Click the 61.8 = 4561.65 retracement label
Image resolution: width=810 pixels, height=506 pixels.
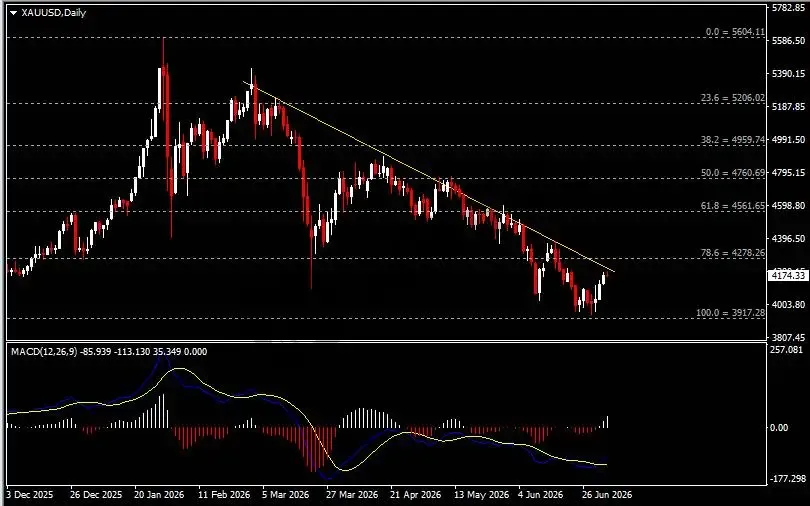pos(733,205)
